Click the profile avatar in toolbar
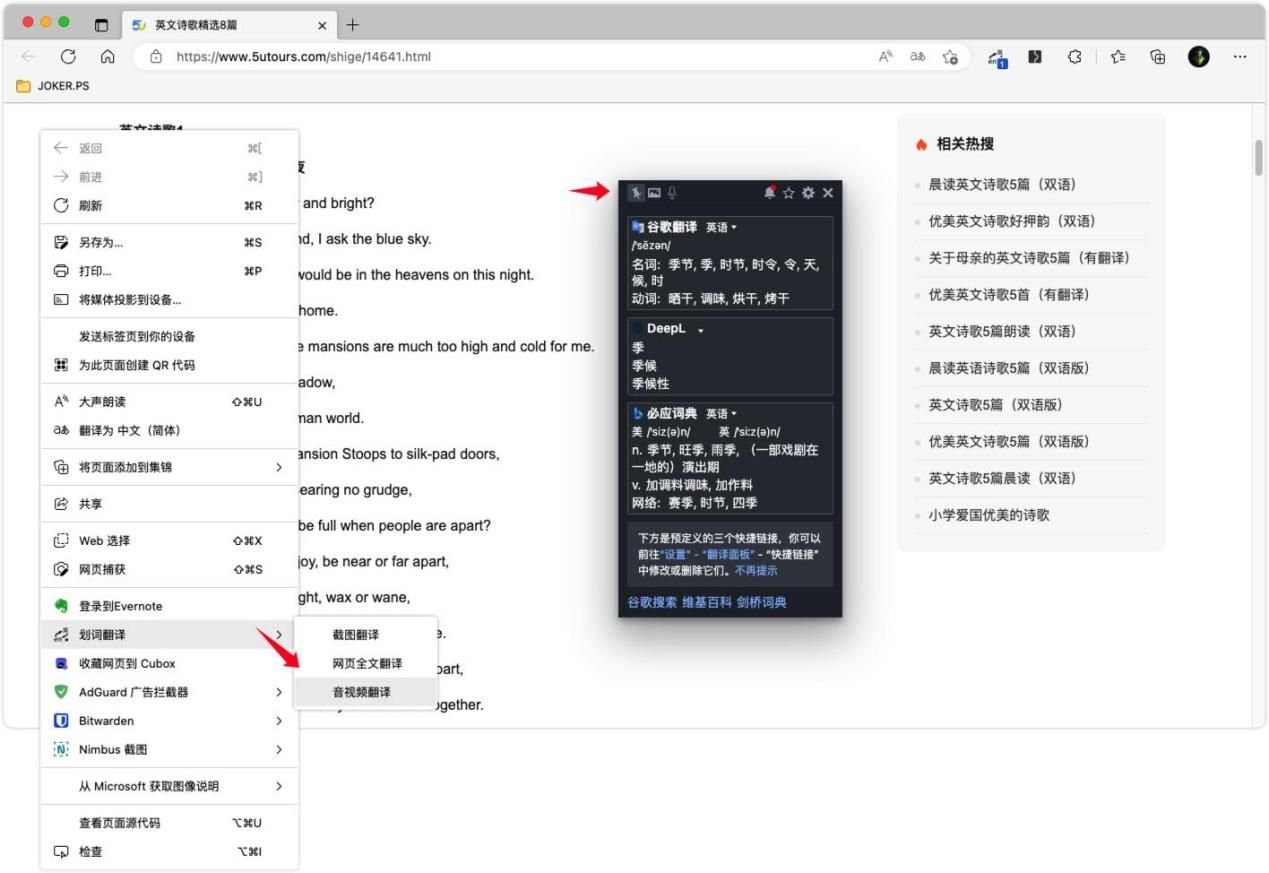Viewport: 1269px width, 873px height. (x=1199, y=57)
